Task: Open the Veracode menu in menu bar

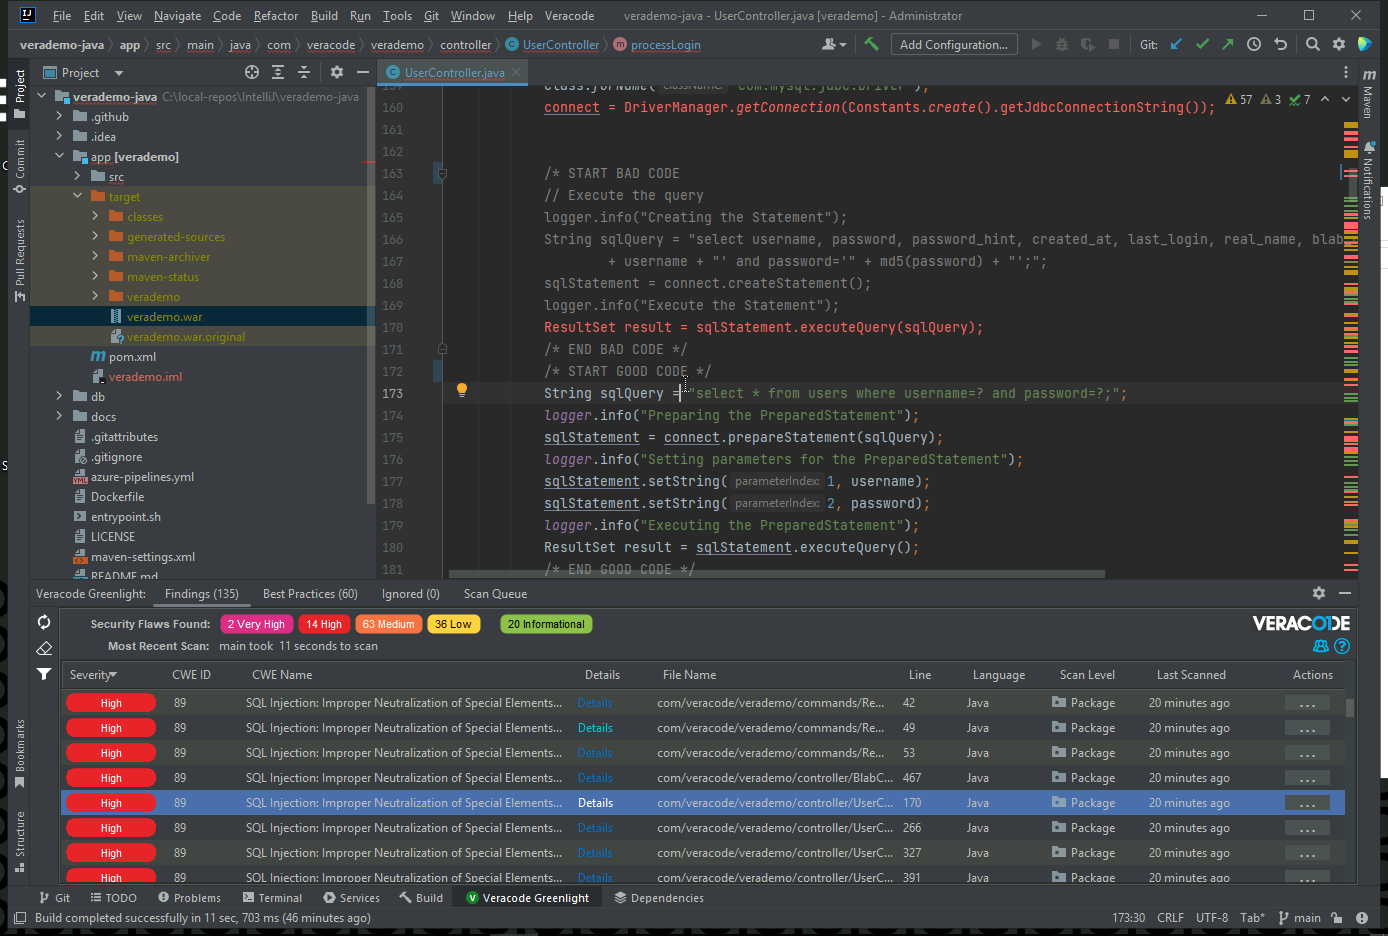Action: 569,16
